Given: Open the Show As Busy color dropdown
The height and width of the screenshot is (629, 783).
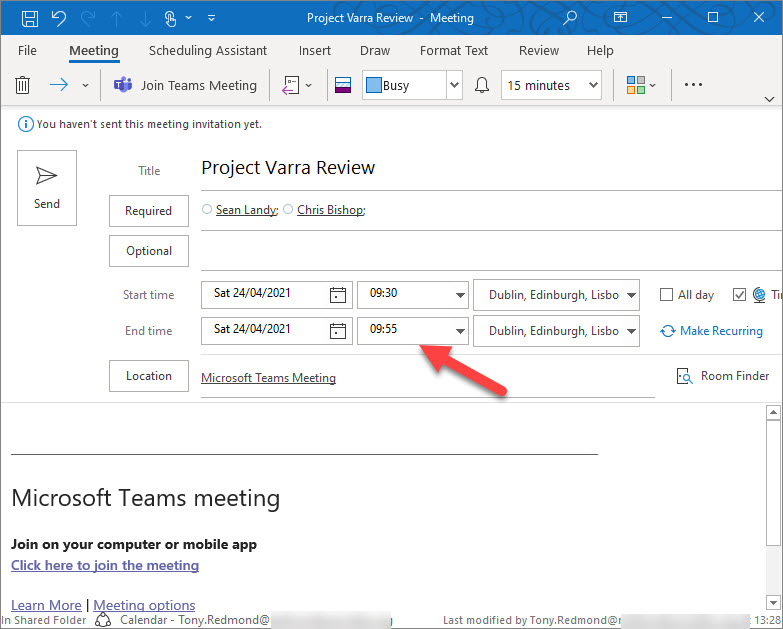Looking at the screenshot, I should click(454, 86).
